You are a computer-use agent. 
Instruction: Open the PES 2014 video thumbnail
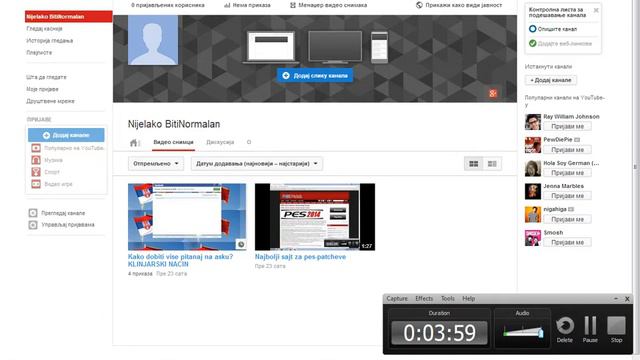[x=315, y=217]
